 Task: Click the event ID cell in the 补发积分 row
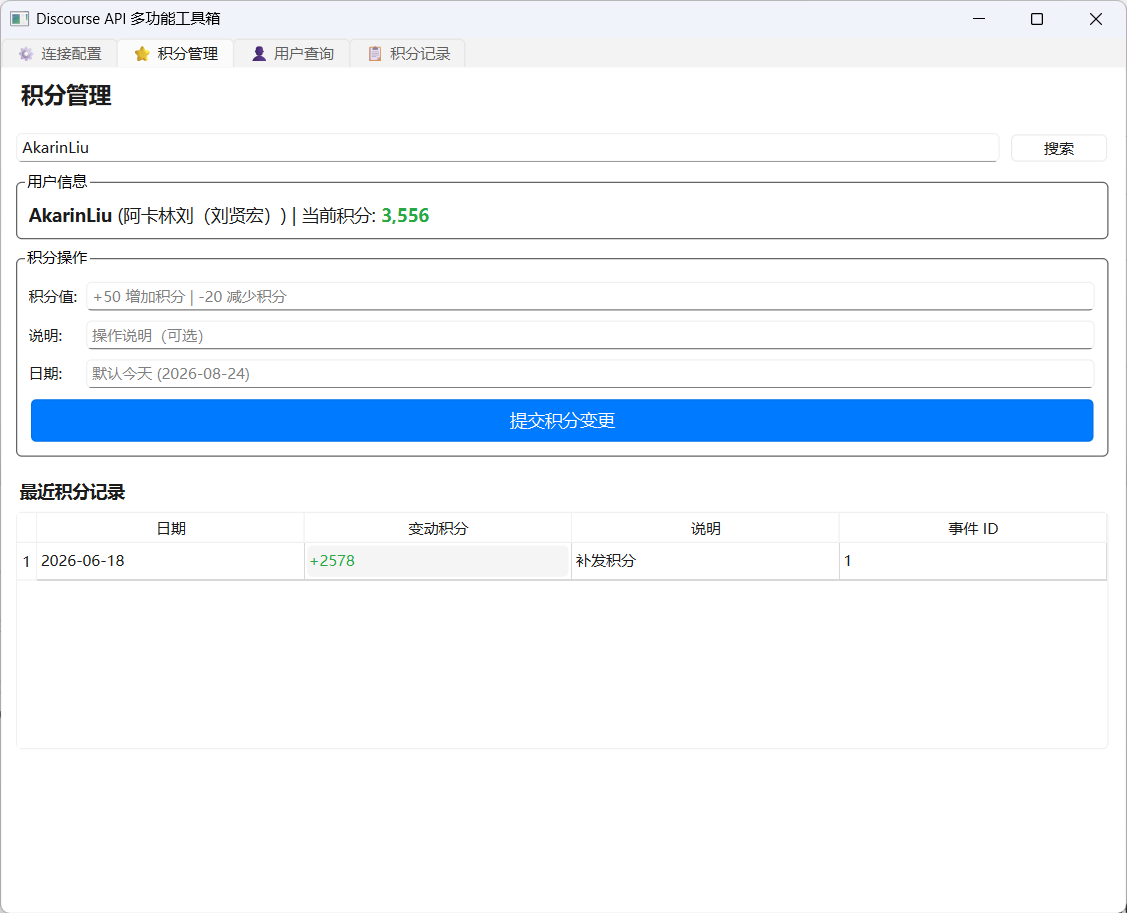click(x=972, y=561)
